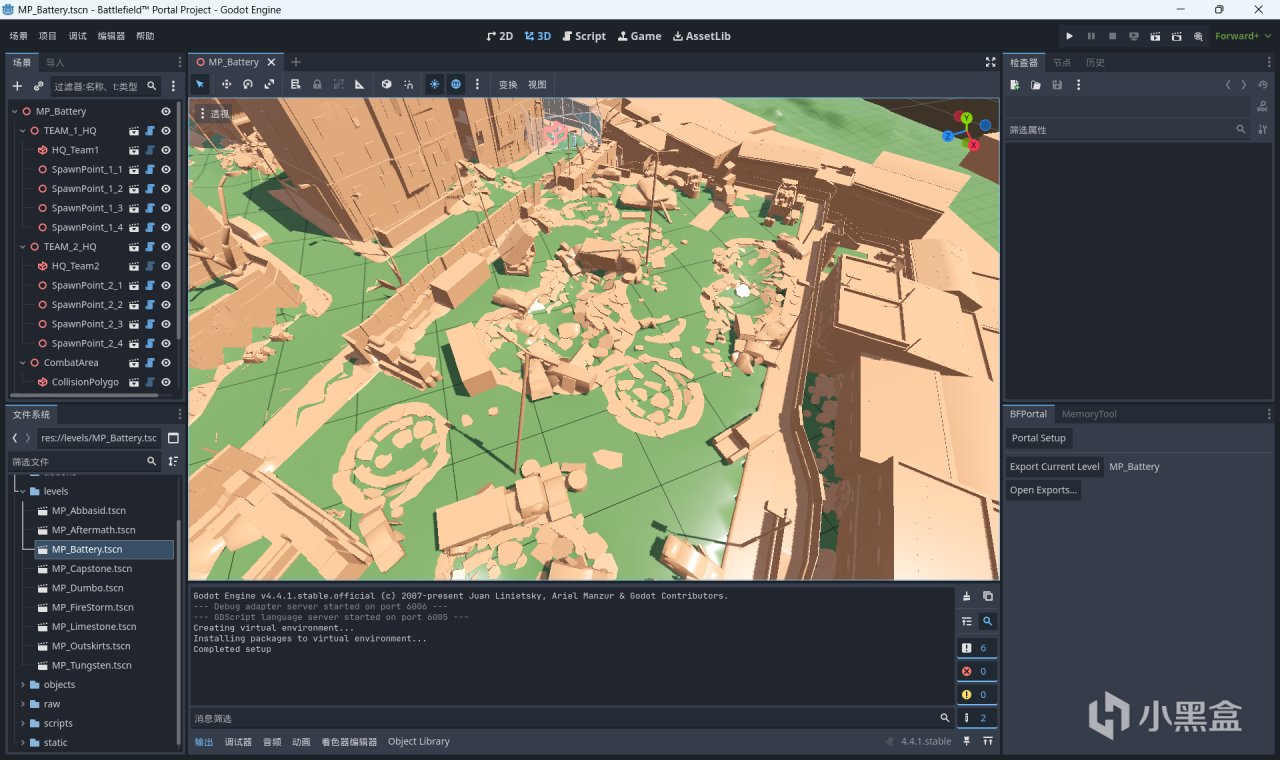The image size is (1280, 760).
Task: Open the Forward+ renderer dropdown
Action: click(1243, 36)
